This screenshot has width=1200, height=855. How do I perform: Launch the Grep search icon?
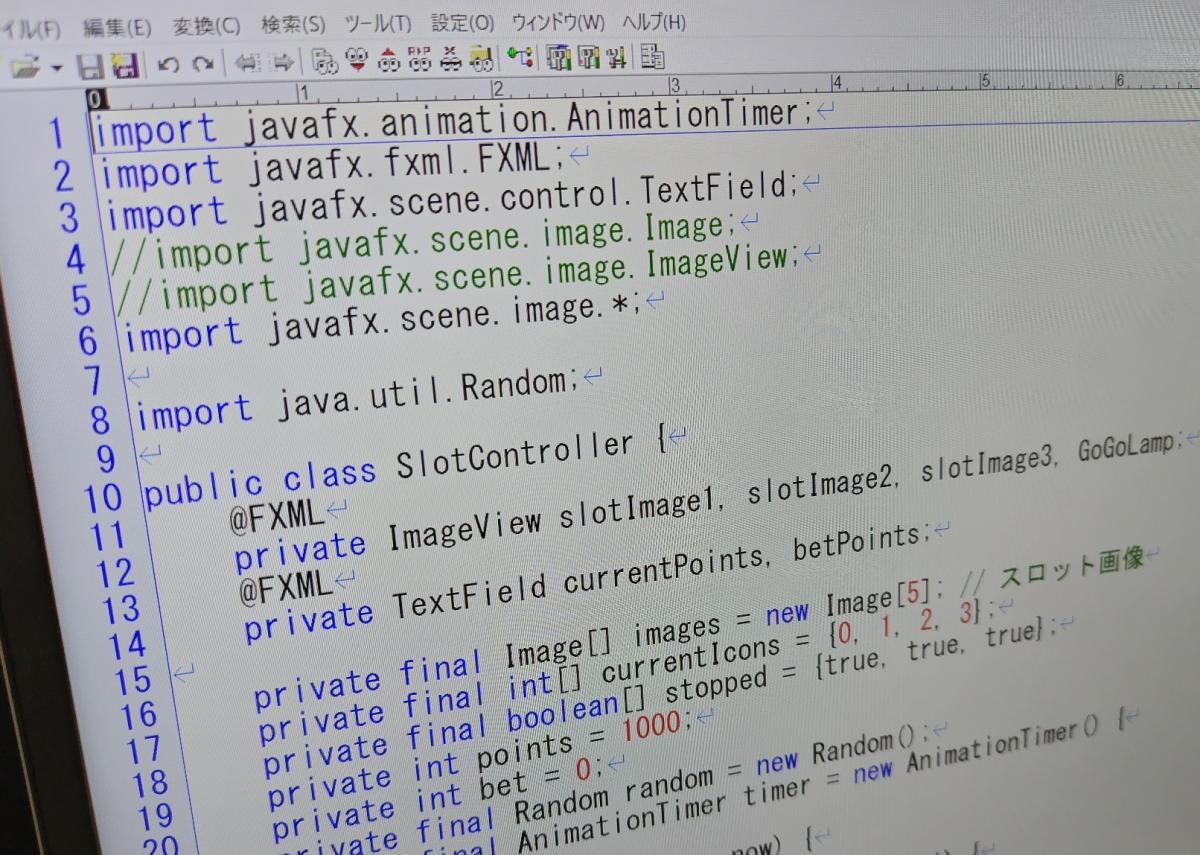482,60
